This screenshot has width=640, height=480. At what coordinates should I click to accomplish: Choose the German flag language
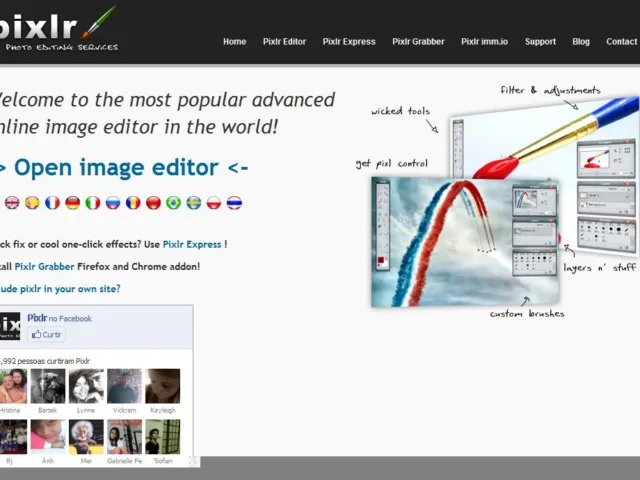(73, 202)
